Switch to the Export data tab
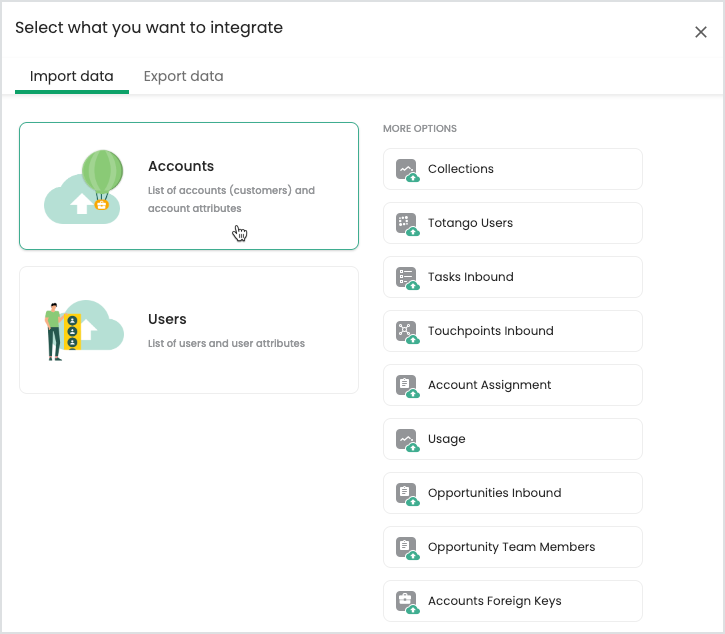The image size is (725, 634). [x=184, y=76]
